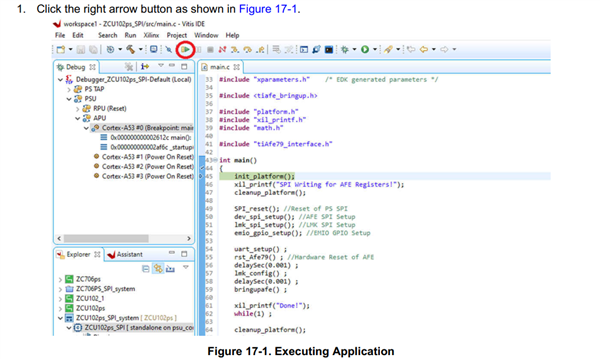Click the build target circular icon

[x=110, y=49]
